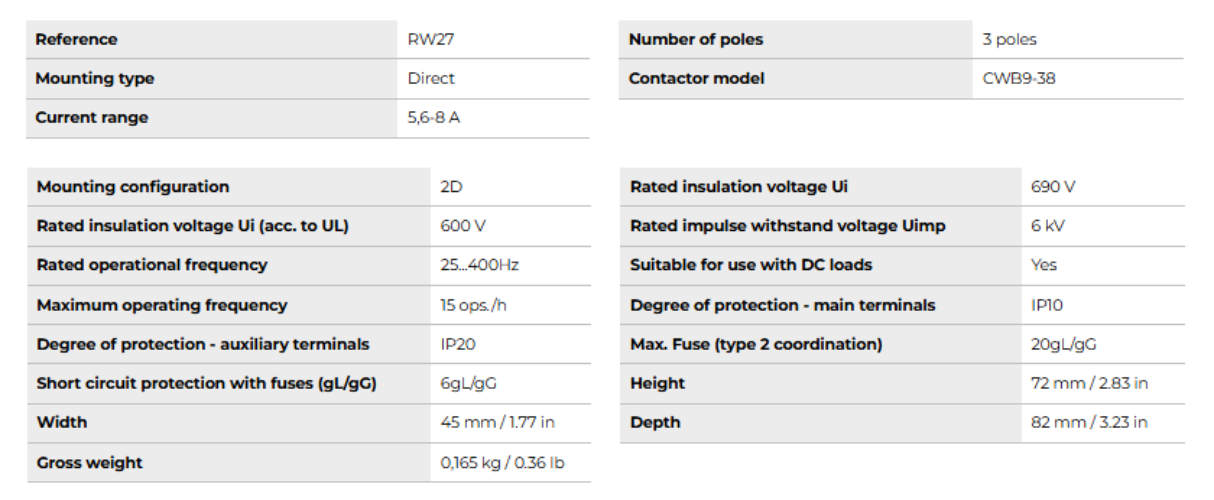This screenshot has height=500, width=1214.
Task: Click the 2D mounting configuration value
Action: tap(452, 187)
